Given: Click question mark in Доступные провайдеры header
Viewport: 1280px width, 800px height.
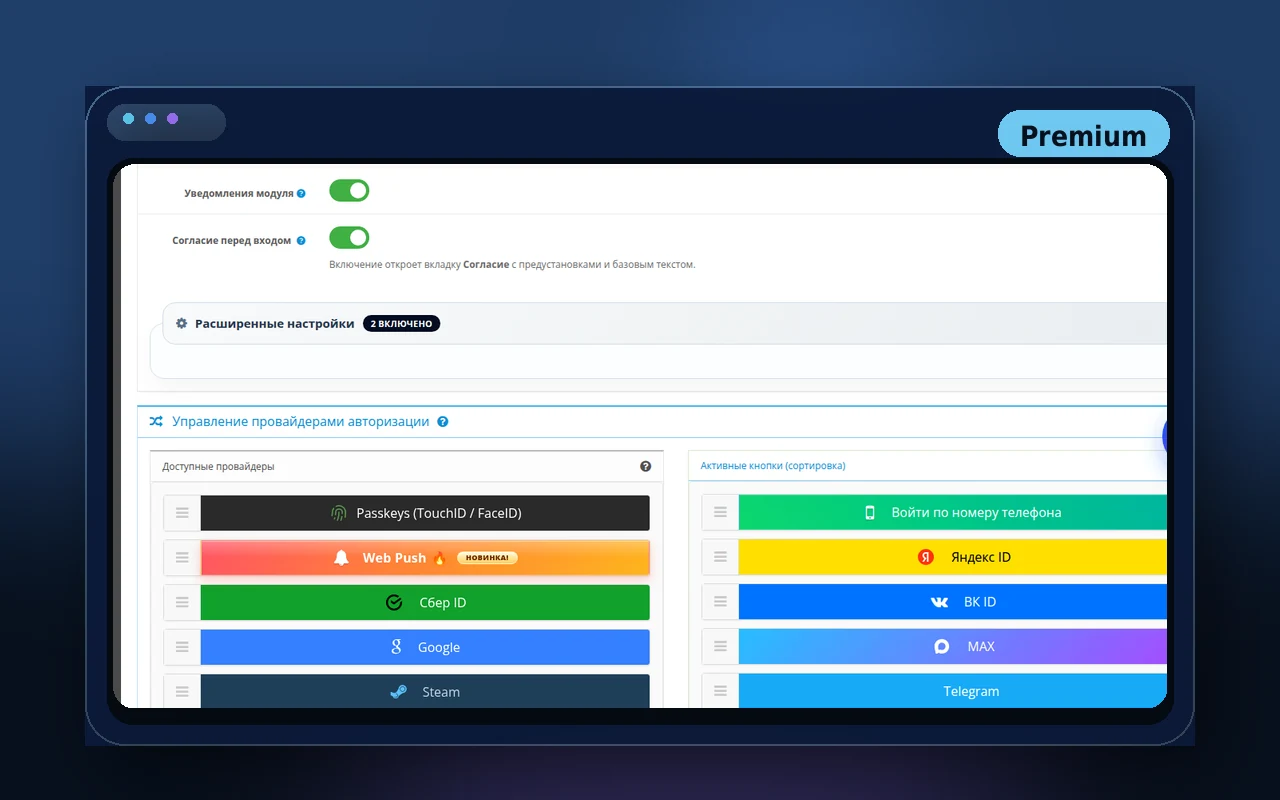Looking at the screenshot, I should click(645, 466).
